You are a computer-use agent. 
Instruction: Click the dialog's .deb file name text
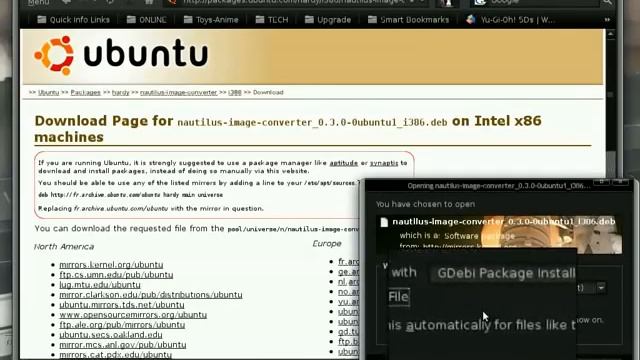(x=504, y=222)
